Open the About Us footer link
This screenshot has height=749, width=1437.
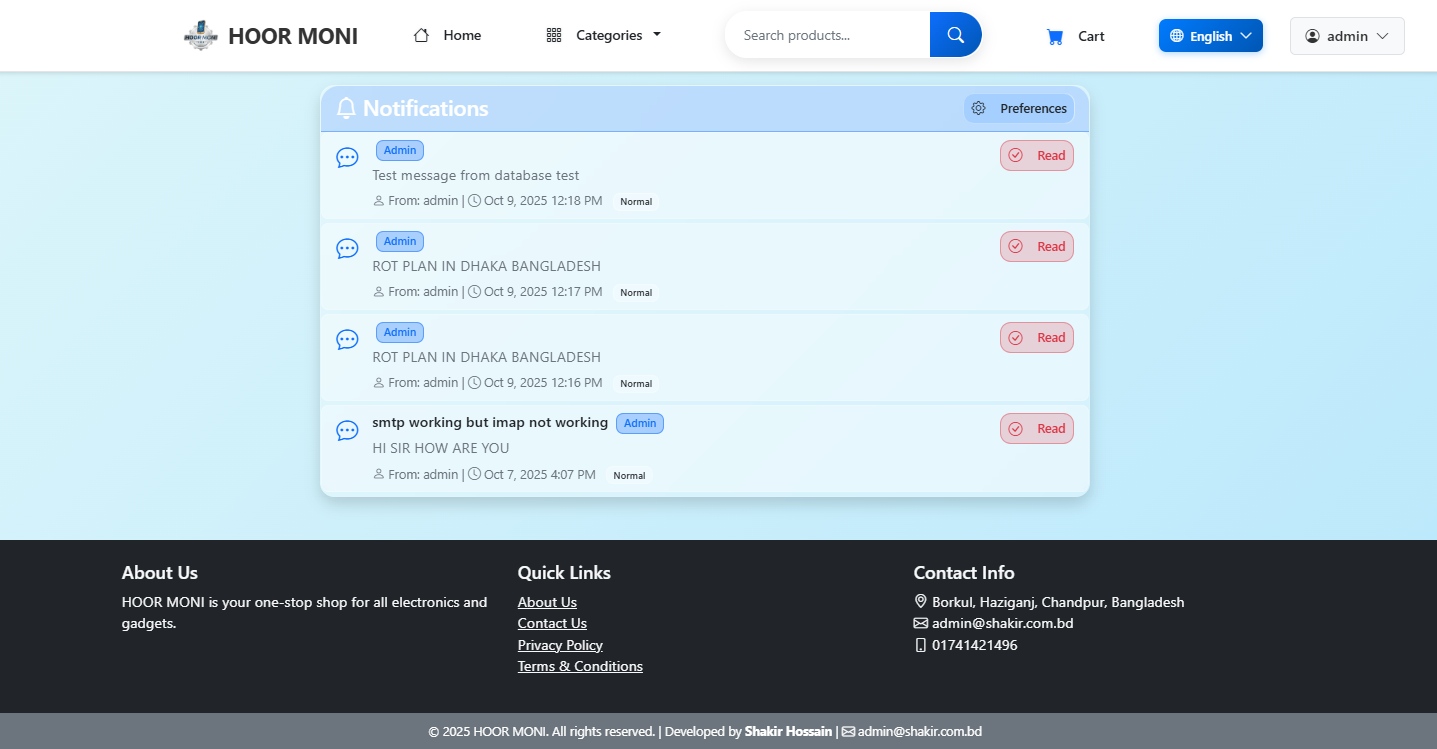[x=547, y=602]
